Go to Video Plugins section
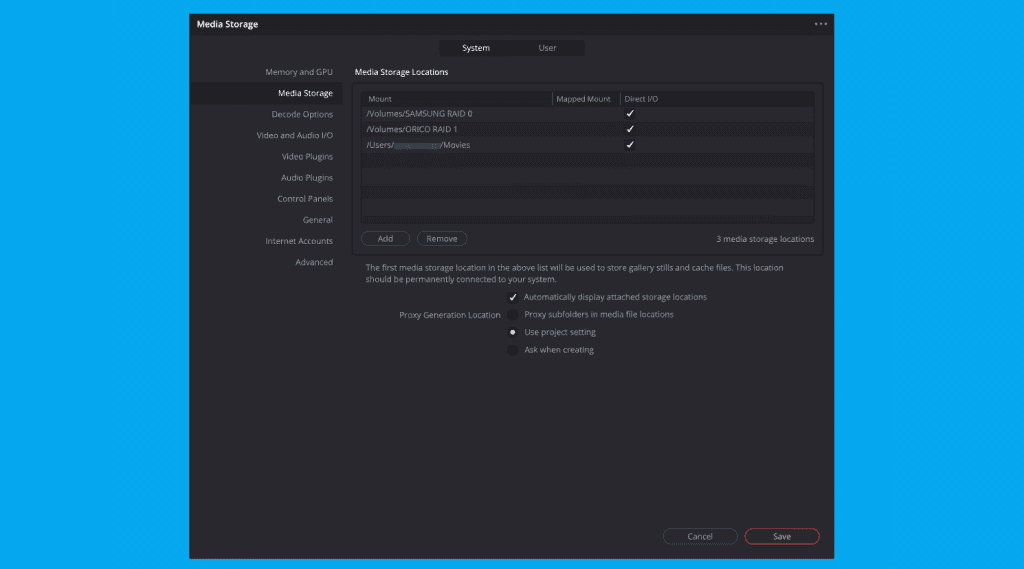The width and height of the screenshot is (1024, 569). [307, 156]
